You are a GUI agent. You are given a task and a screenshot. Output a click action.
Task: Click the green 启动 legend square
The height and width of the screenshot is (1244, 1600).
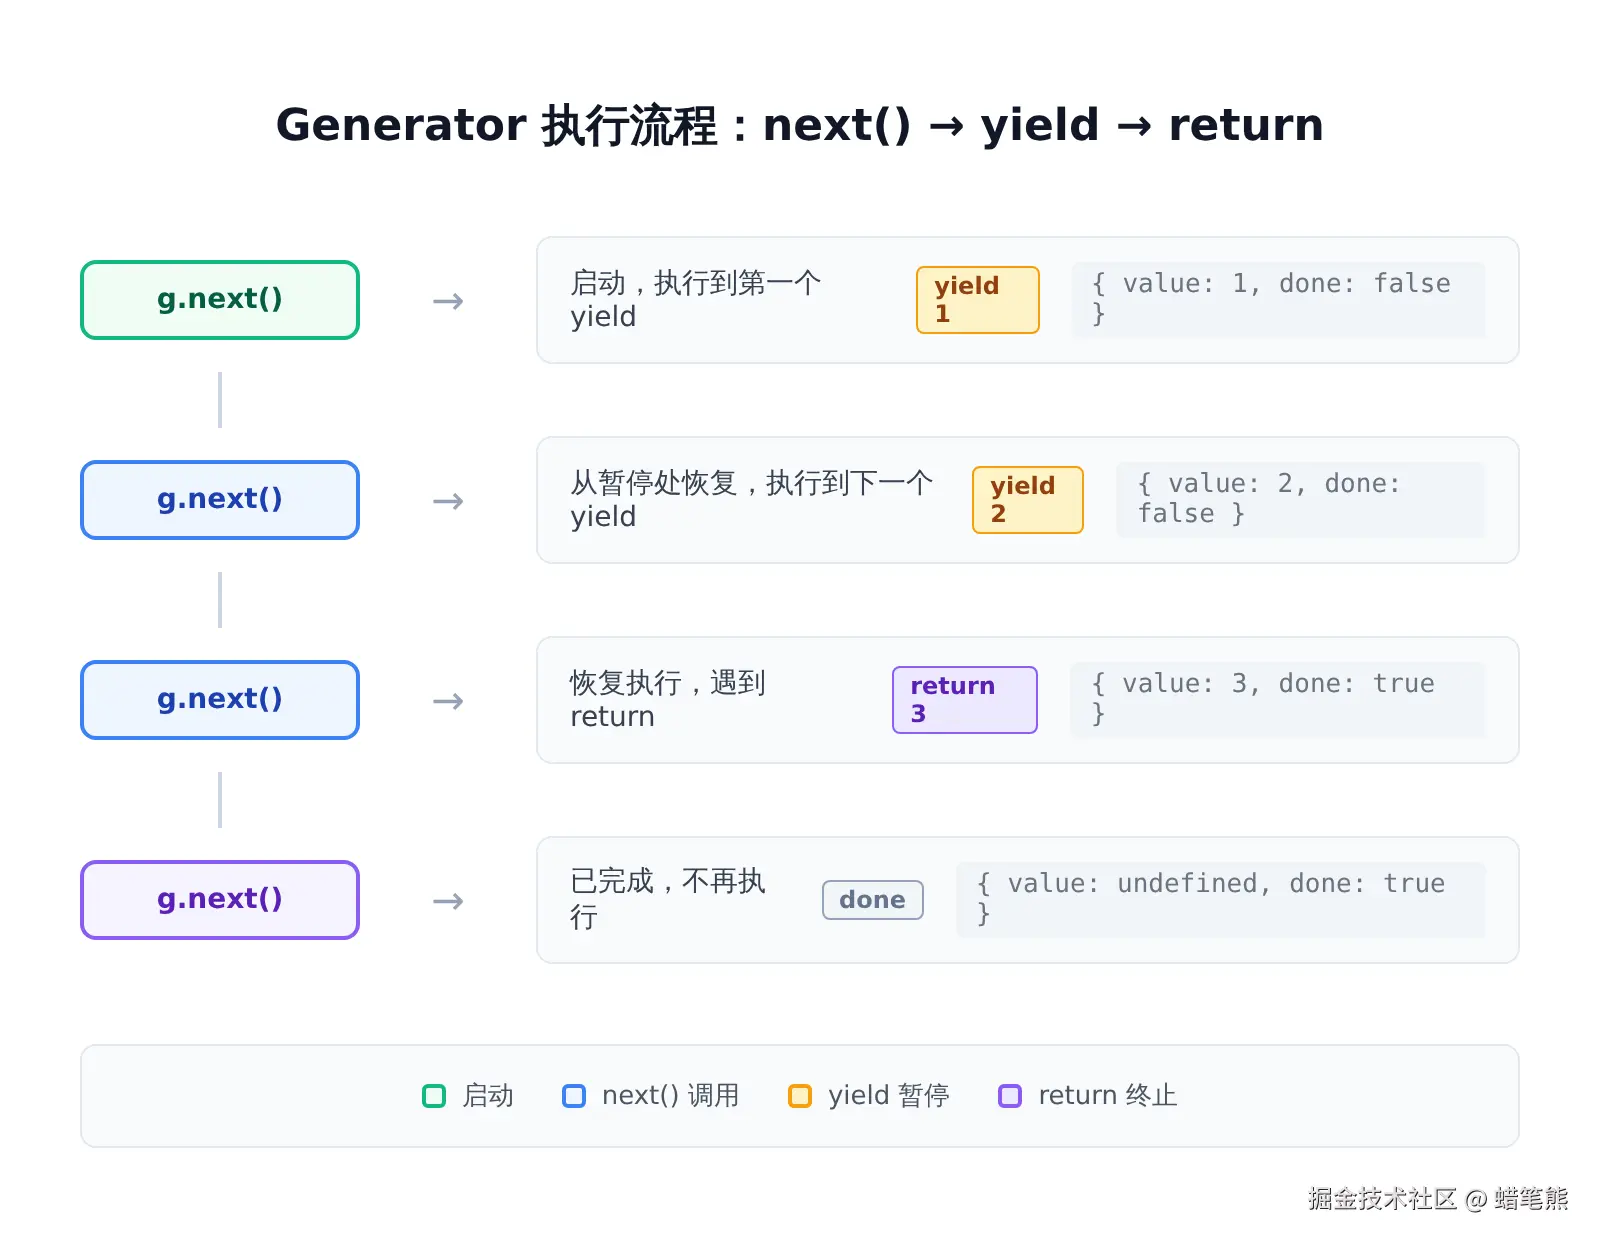coord(434,1096)
